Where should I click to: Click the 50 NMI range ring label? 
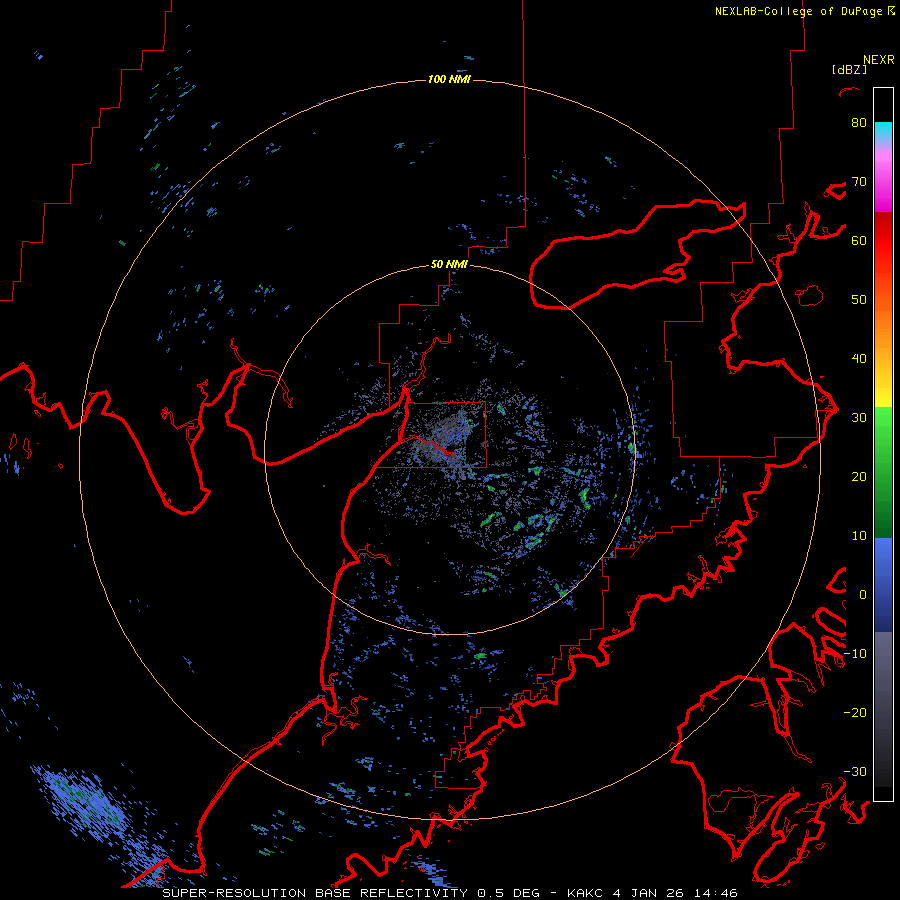point(449,265)
